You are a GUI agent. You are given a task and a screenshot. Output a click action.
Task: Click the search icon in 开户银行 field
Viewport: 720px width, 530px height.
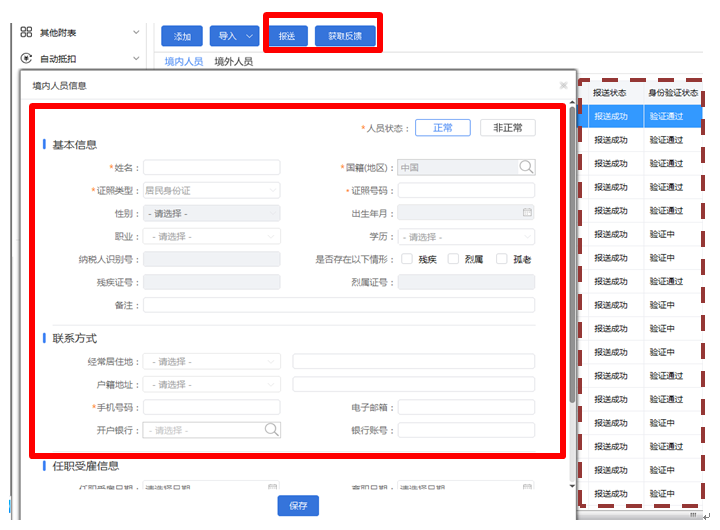271,431
